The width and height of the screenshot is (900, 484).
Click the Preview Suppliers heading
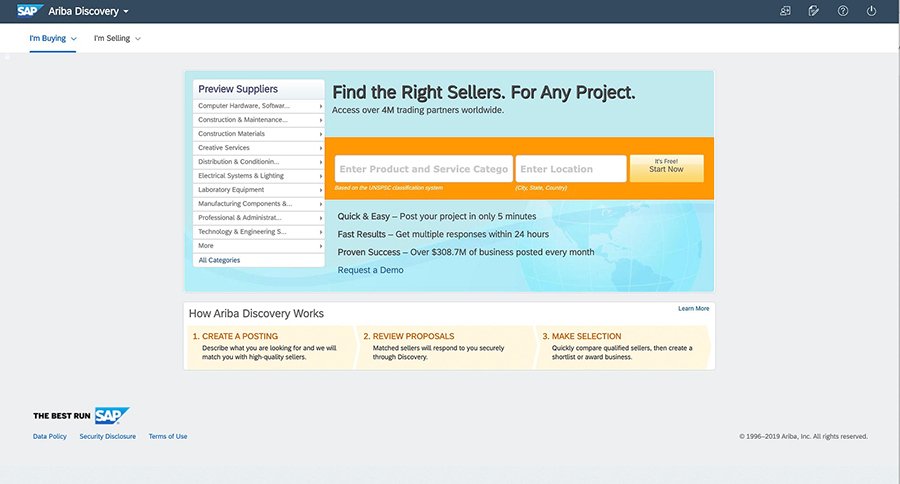238,89
